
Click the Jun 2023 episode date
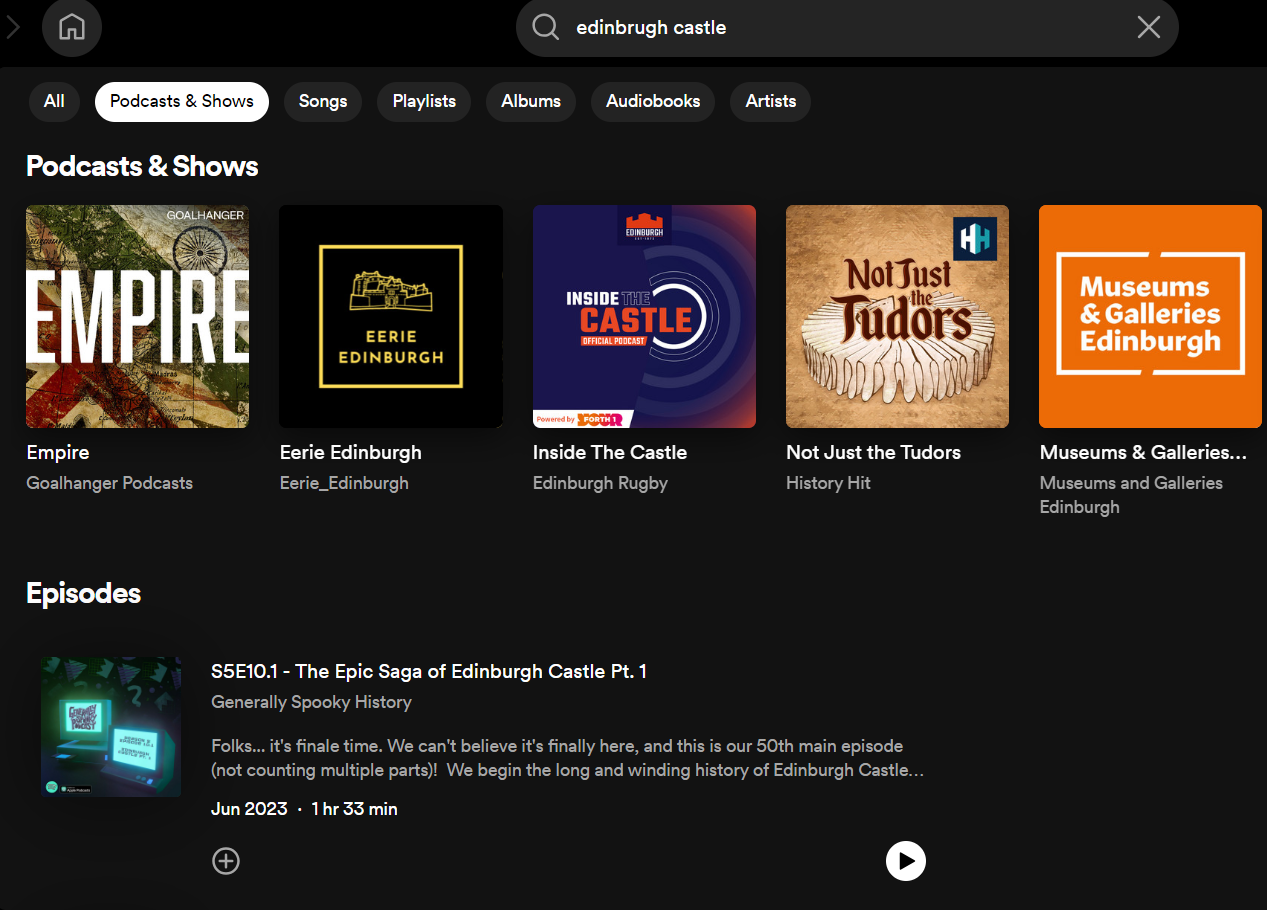249,809
